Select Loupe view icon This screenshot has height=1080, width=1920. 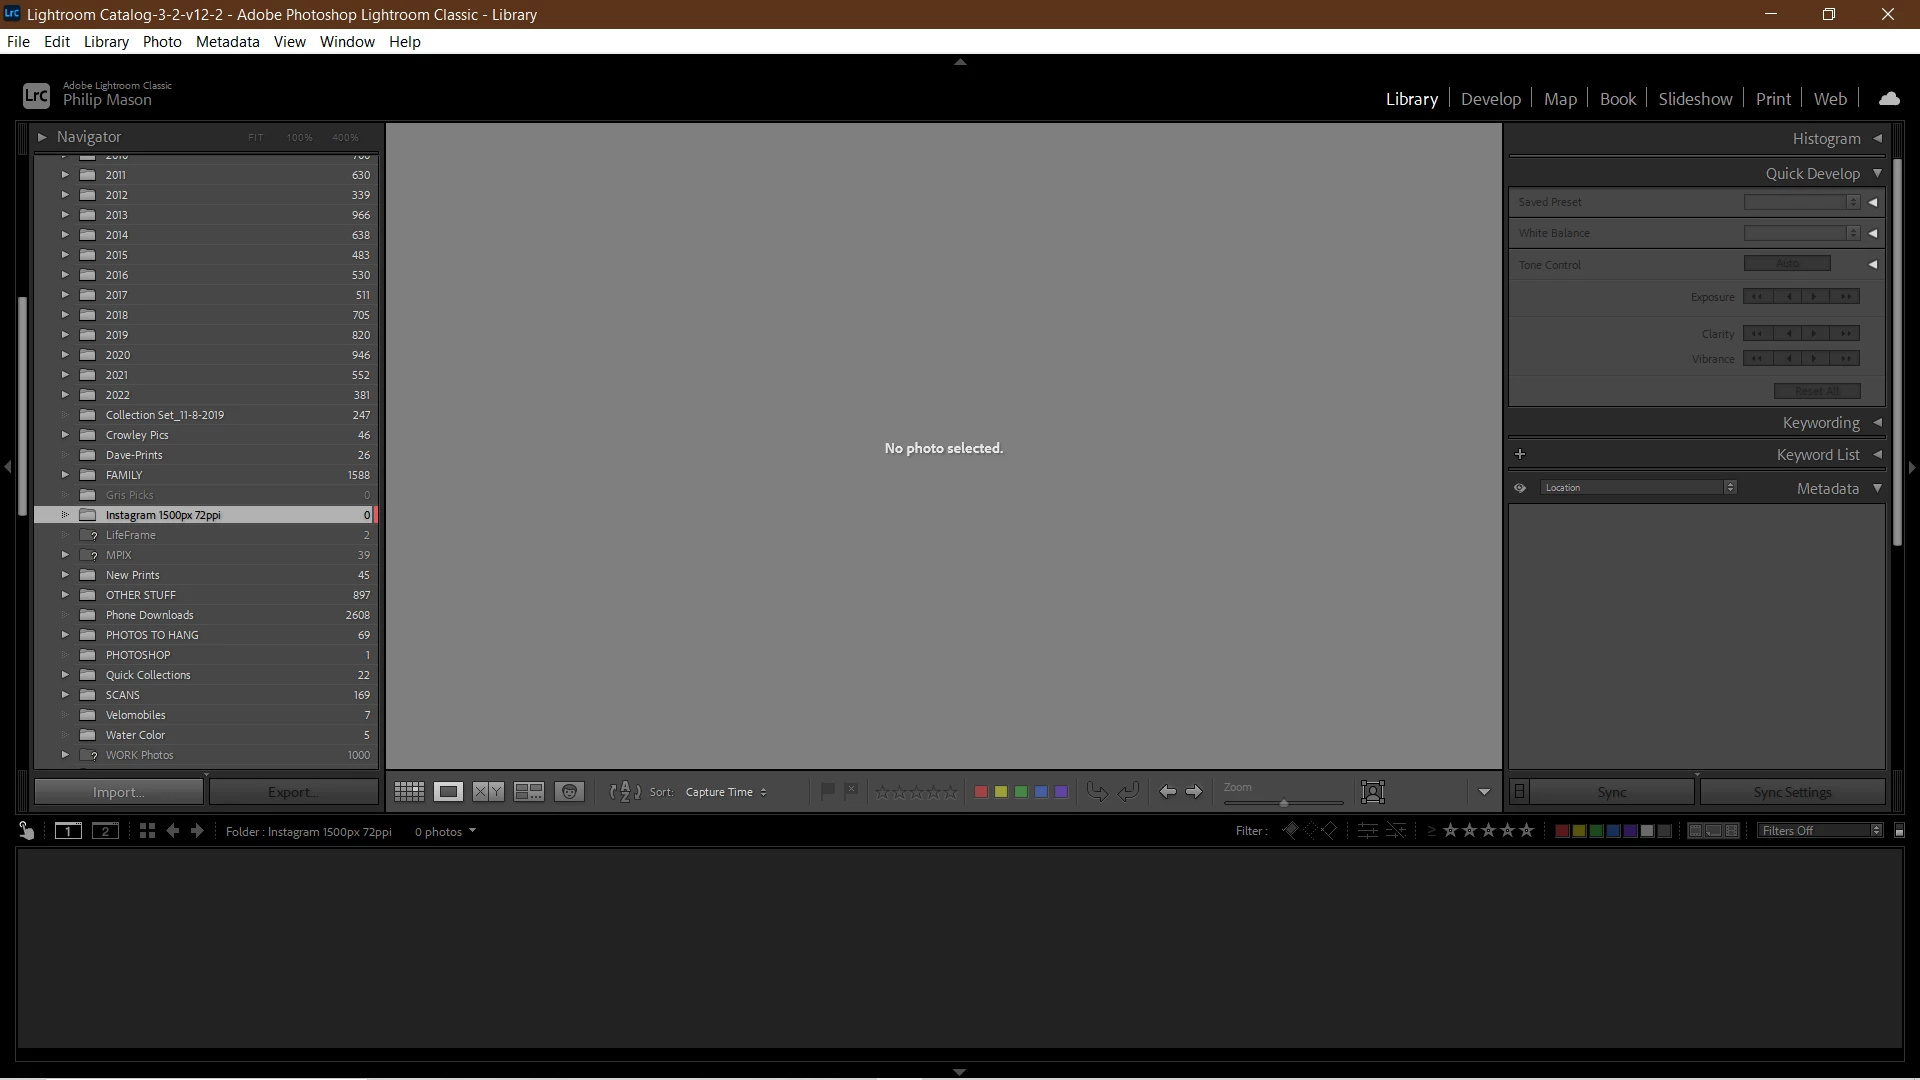click(448, 792)
